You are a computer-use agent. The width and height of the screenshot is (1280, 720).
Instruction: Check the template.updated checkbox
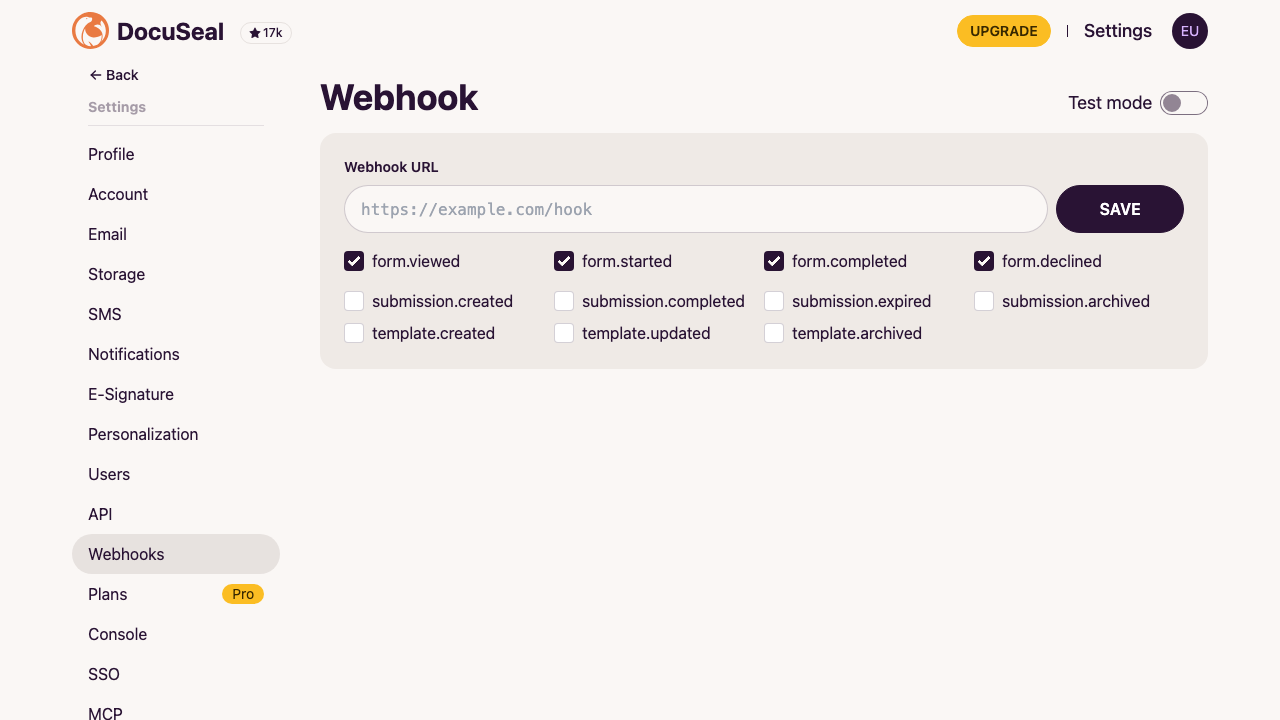[564, 333]
